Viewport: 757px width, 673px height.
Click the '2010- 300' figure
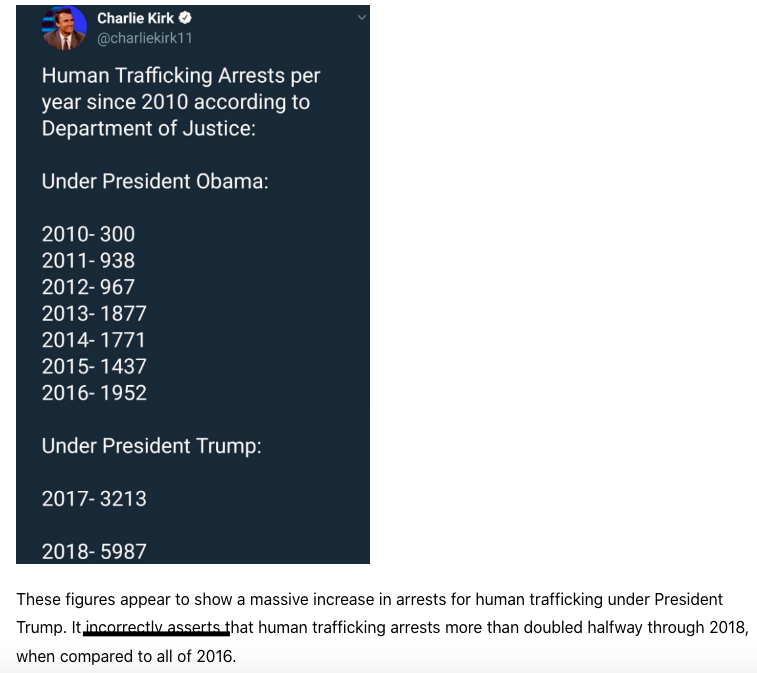point(88,234)
